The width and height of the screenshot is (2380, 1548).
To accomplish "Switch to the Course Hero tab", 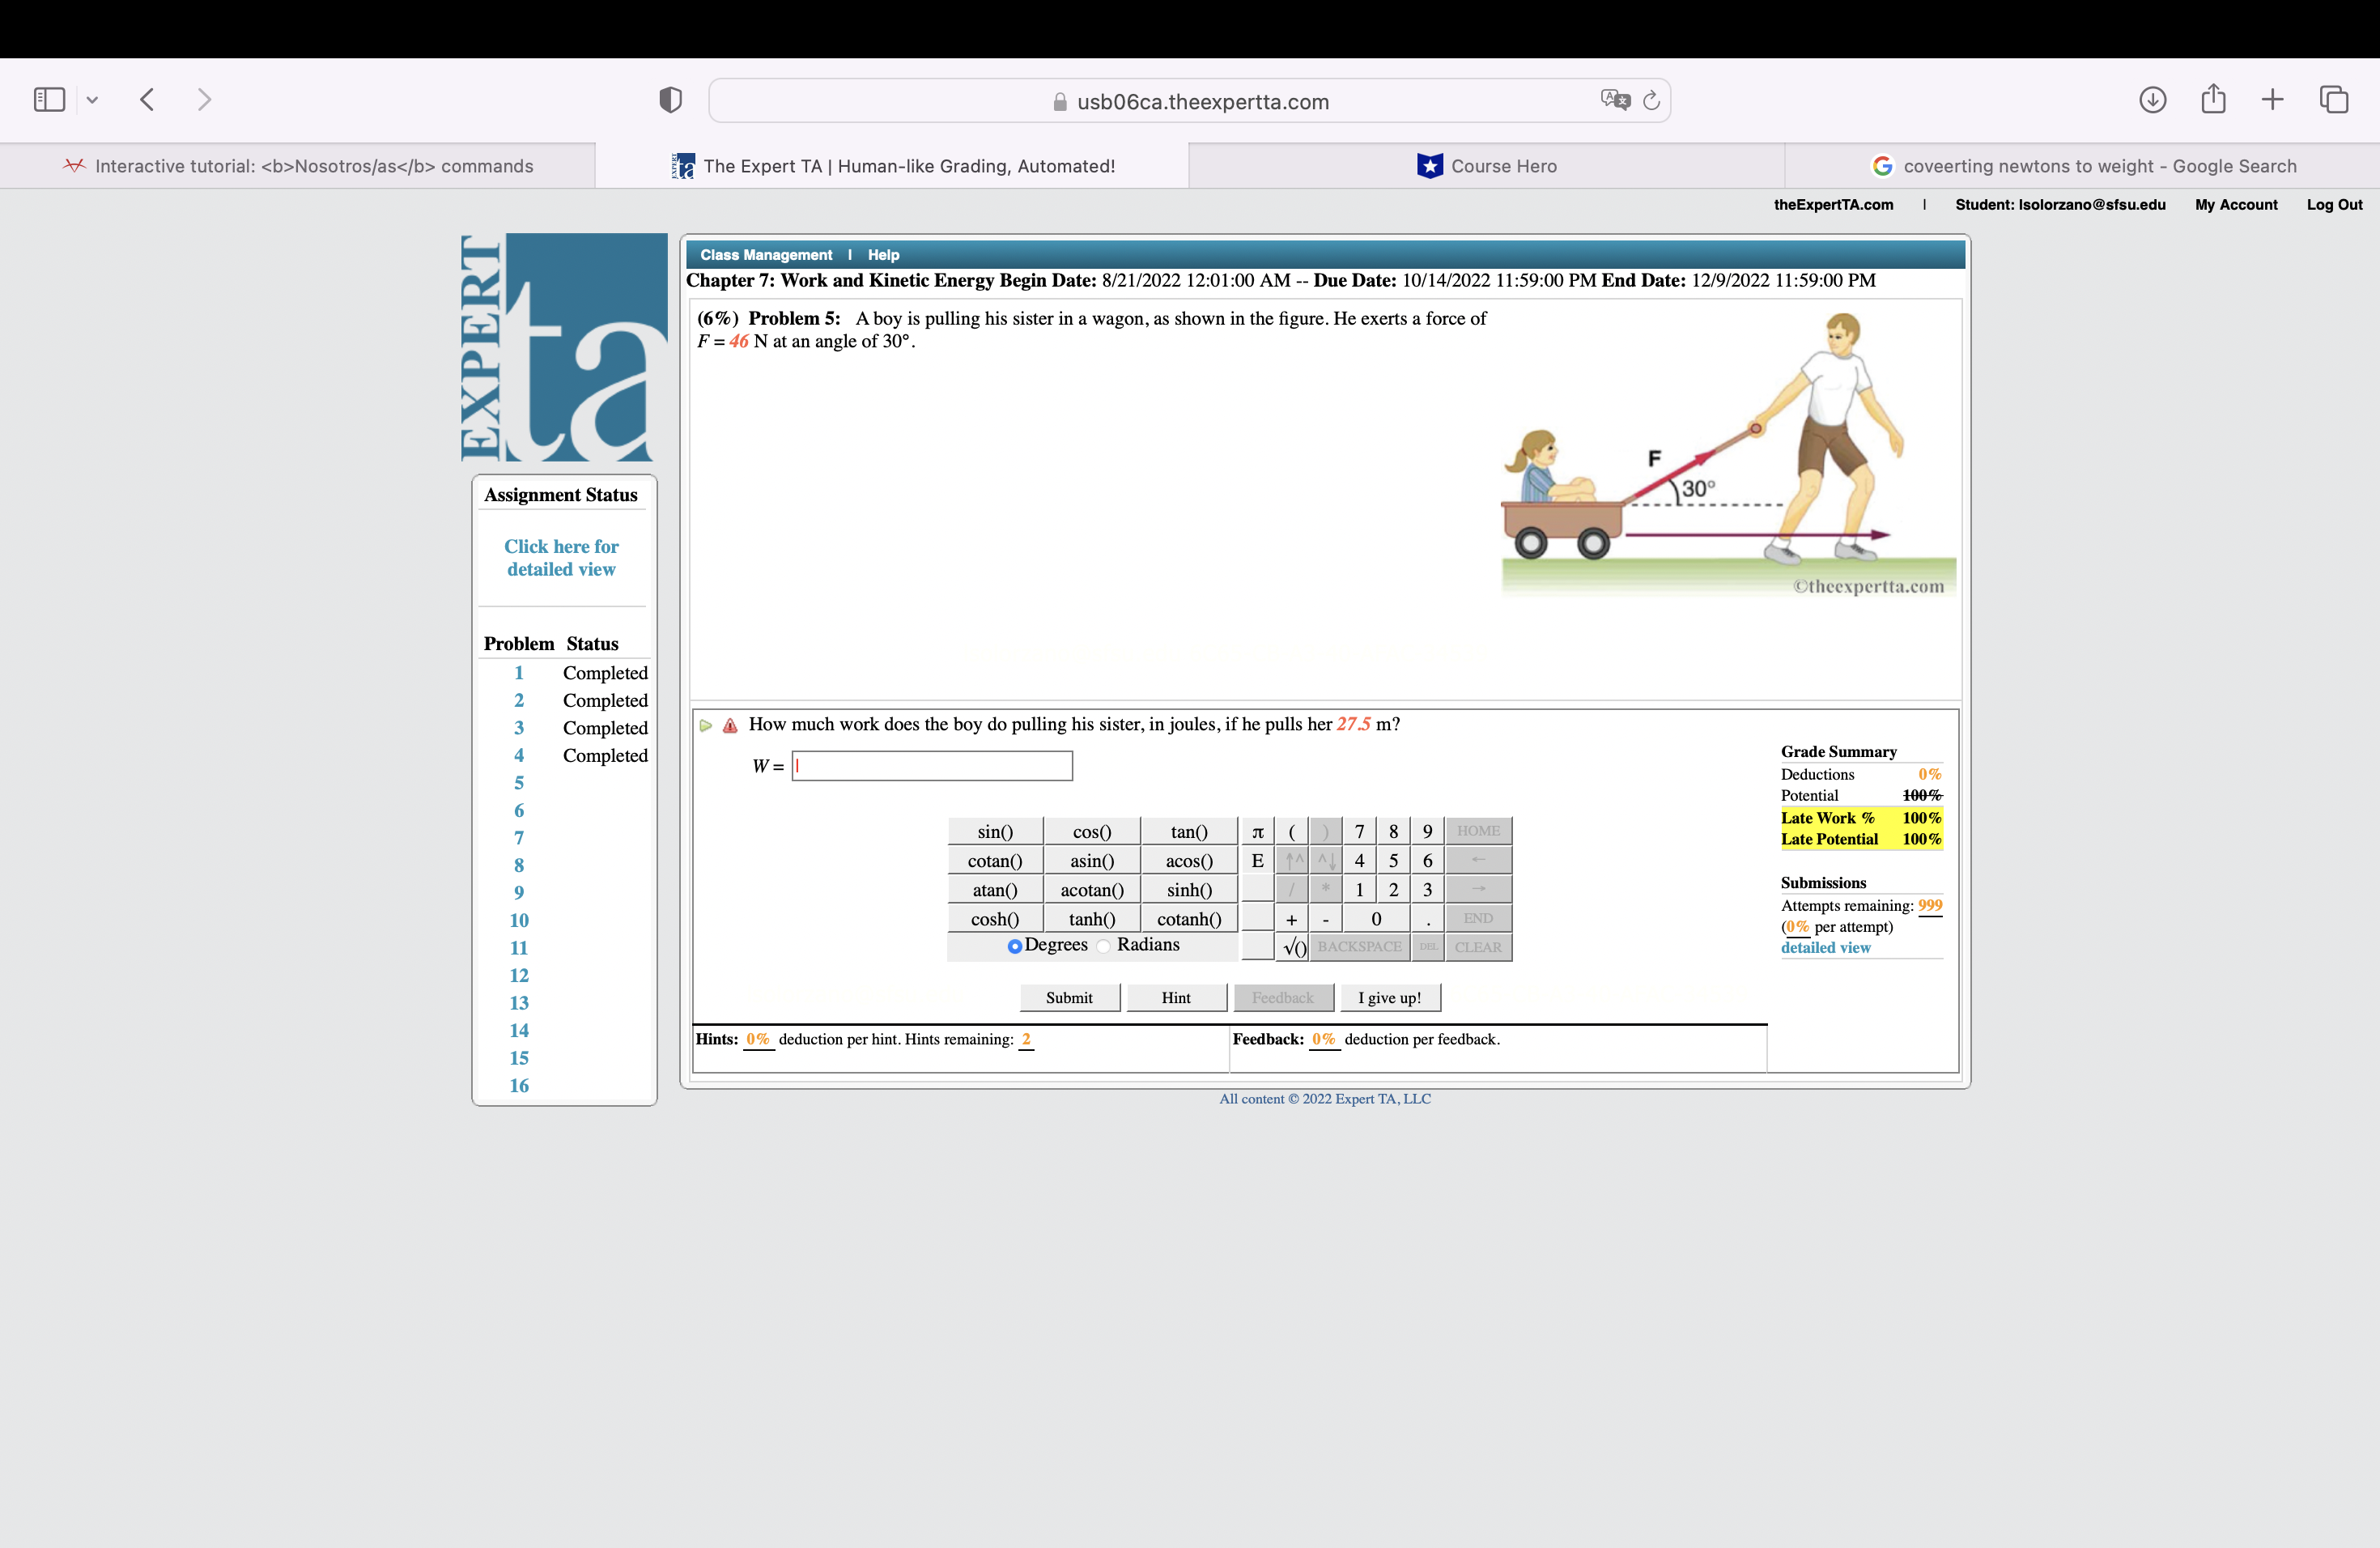I will (1487, 165).
